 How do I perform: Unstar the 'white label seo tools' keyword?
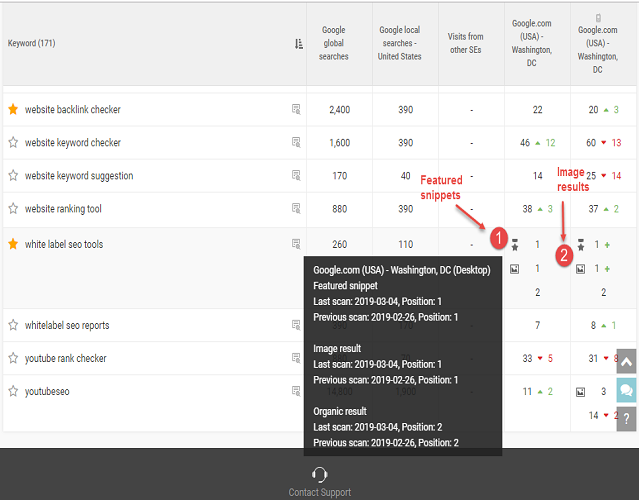point(13,244)
